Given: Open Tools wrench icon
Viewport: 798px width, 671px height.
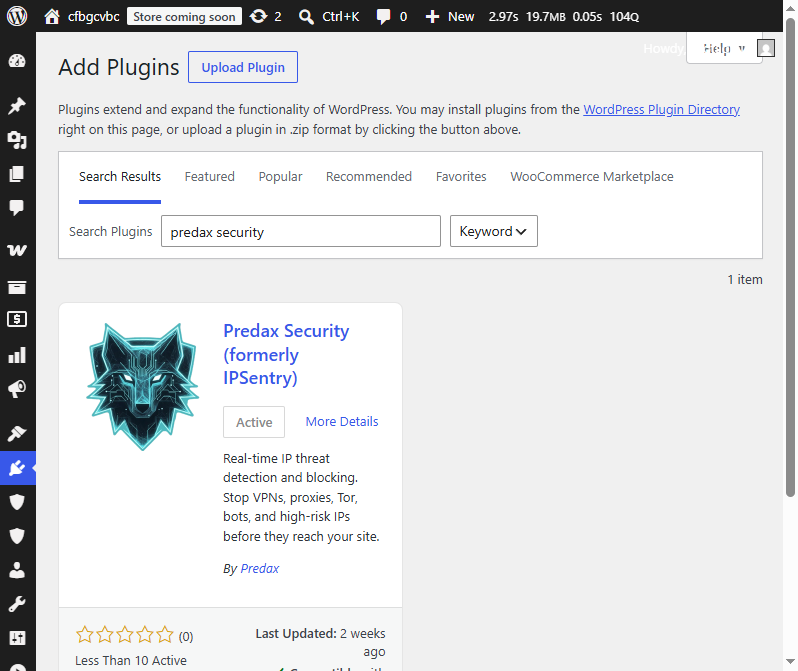Looking at the screenshot, I should 17,604.
